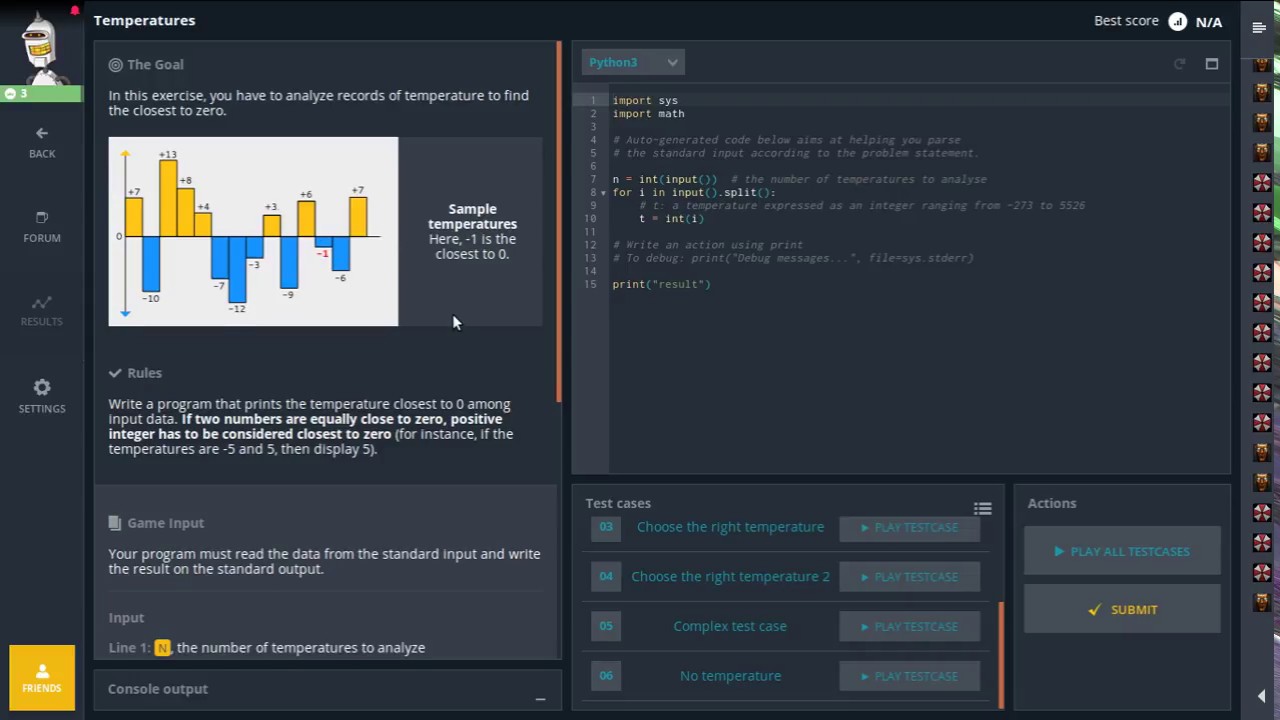Collapse the right chat sidebar arrow
Image resolution: width=1280 pixels, height=720 pixels.
pyautogui.click(x=1260, y=696)
